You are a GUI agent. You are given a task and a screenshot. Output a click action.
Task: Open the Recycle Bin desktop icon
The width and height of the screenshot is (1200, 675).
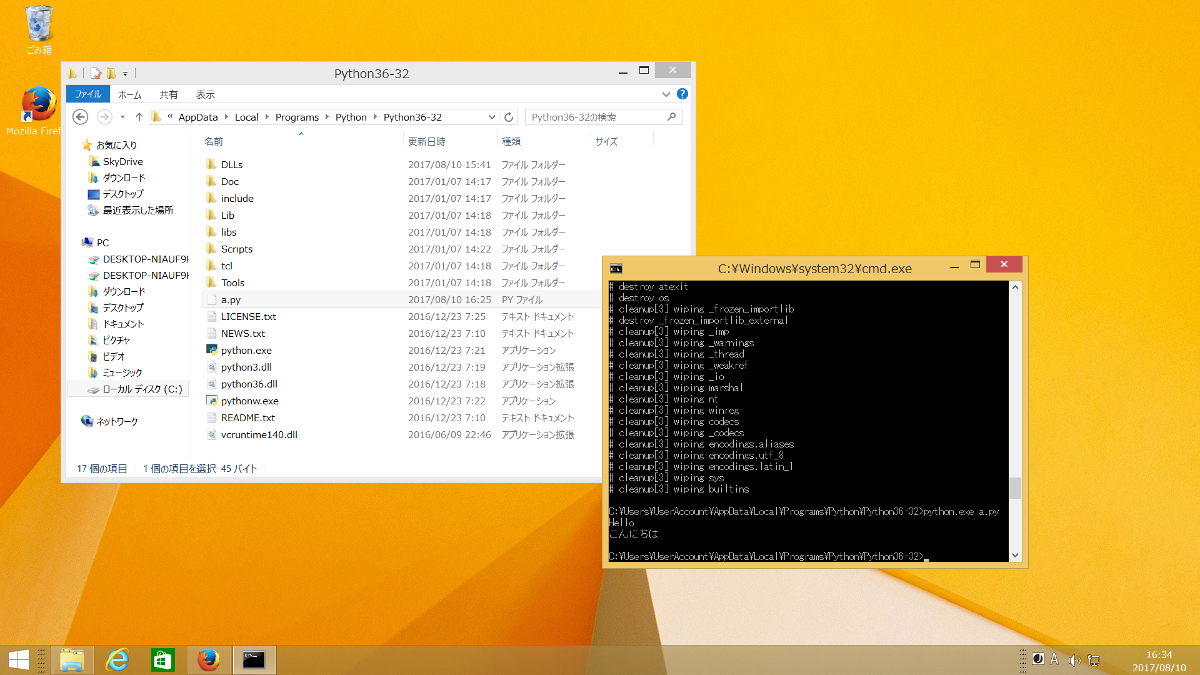[39, 28]
